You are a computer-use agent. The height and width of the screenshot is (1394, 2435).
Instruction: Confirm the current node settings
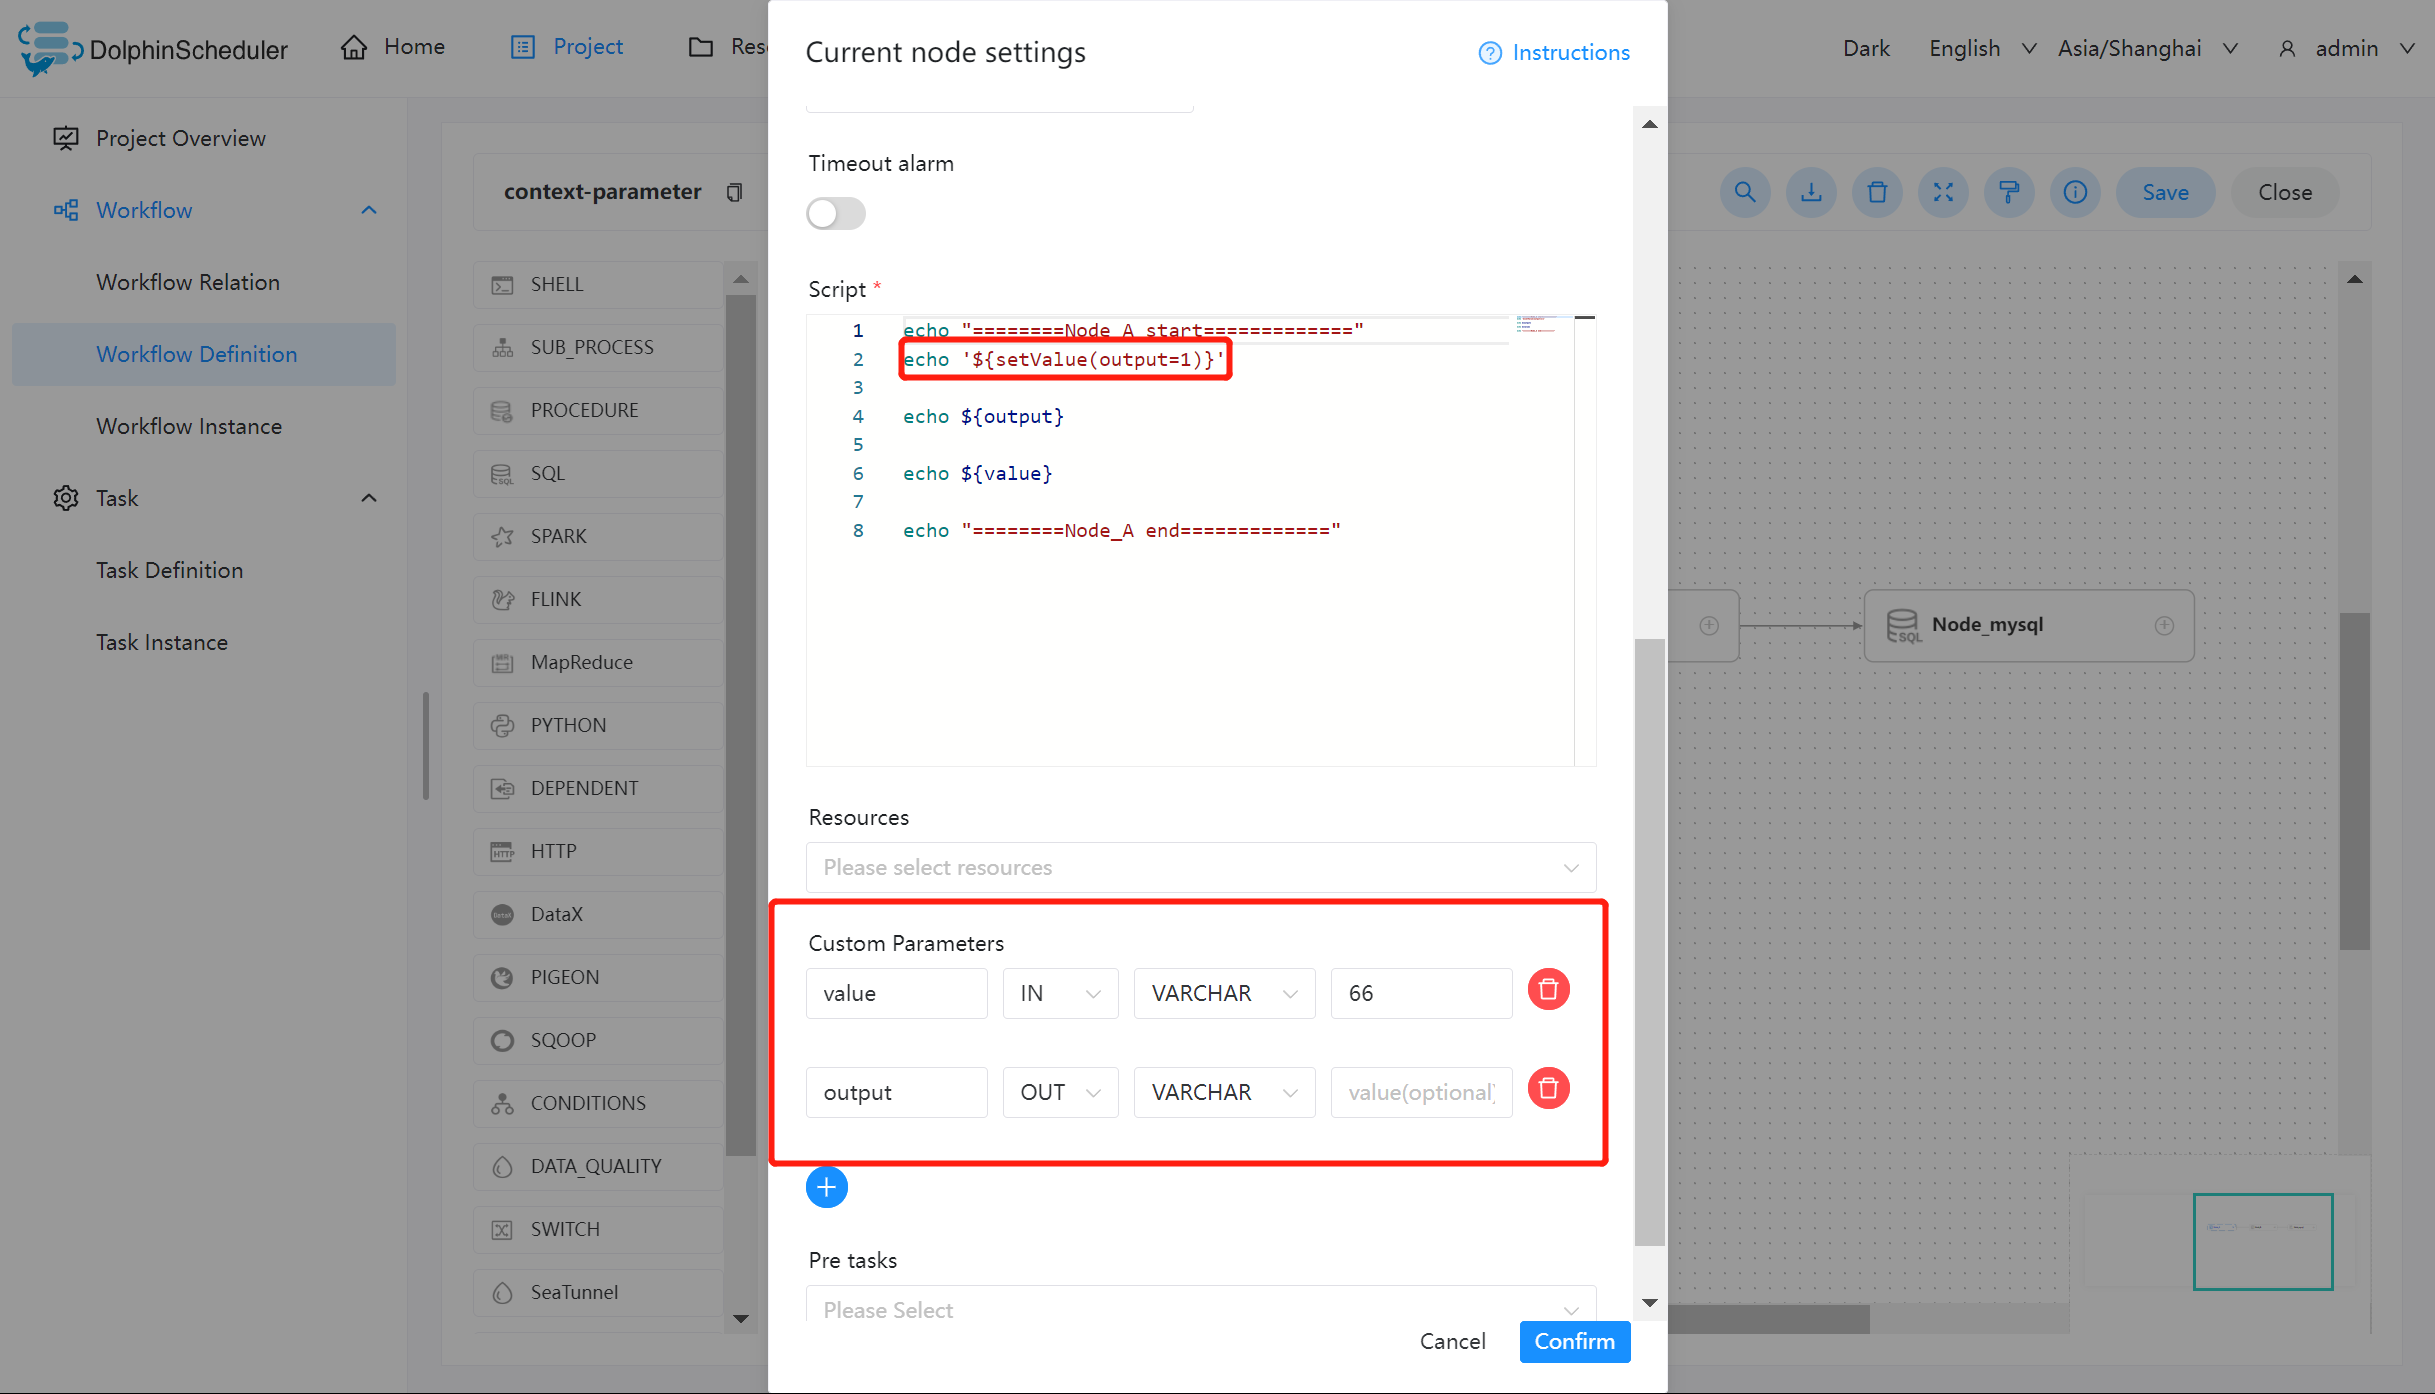1574,1341
